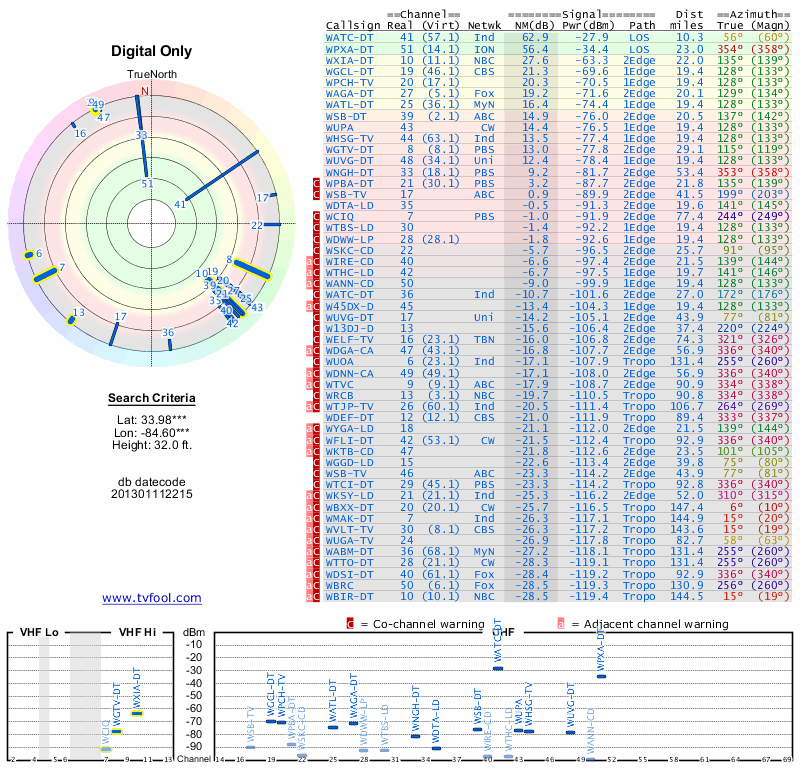
Task: Click warning icon on WUGA-TV row
Action: point(313,540)
